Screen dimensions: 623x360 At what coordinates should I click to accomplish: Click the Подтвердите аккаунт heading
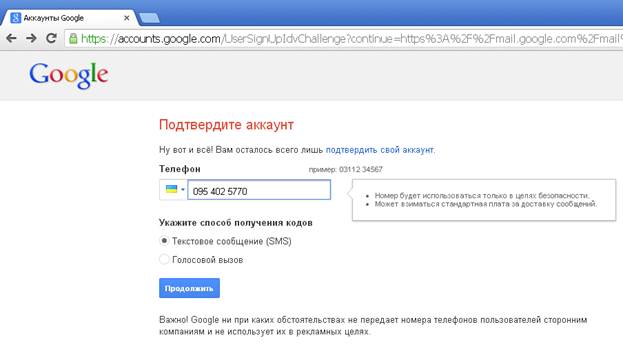click(x=226, y=125)
